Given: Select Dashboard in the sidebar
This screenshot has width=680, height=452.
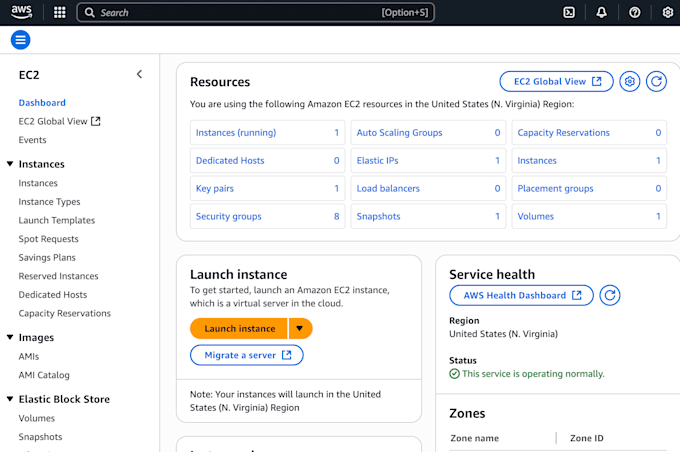Looking at the screenshot, I should click(x=42, y=103).
